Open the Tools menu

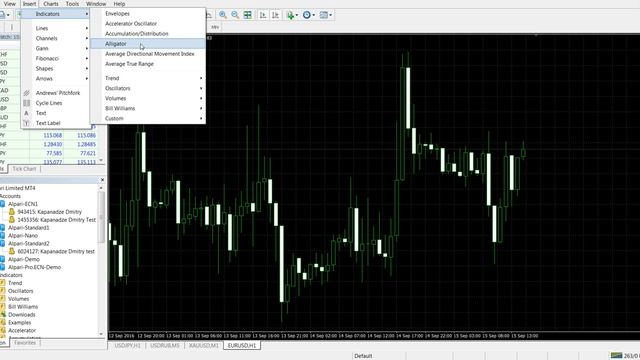tap(72, 4)
